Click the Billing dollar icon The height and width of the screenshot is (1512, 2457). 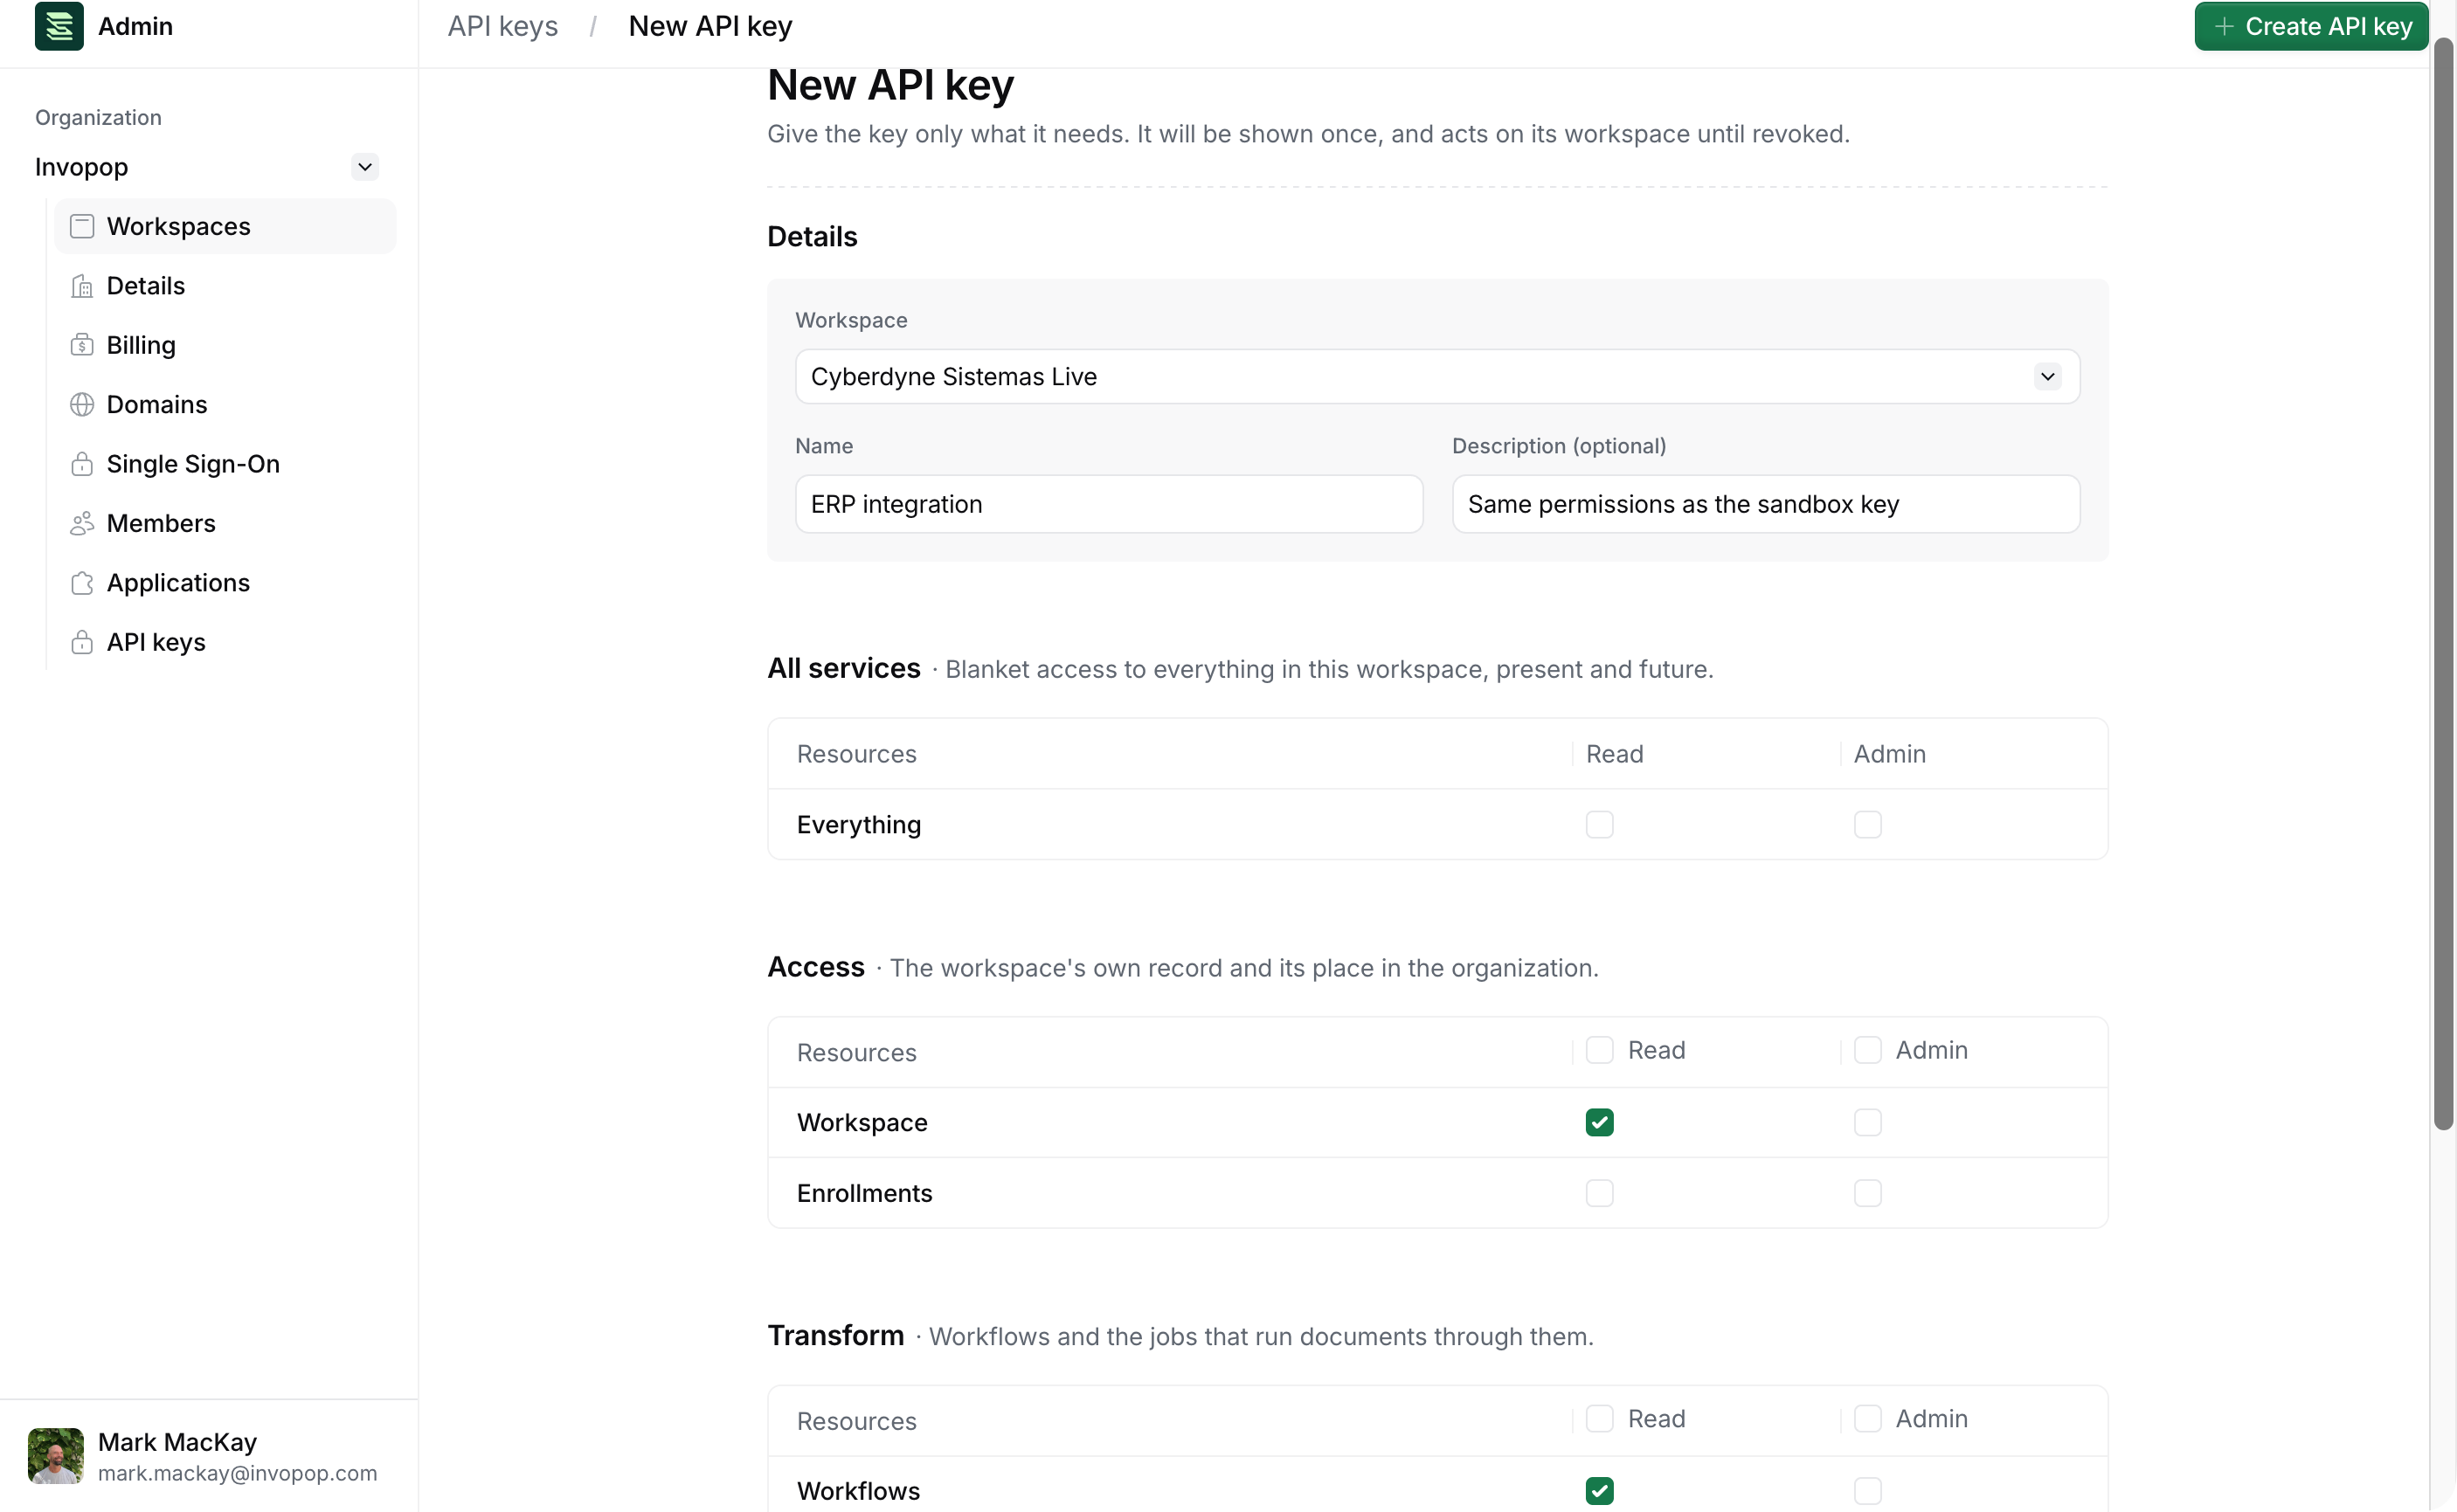[x=82, y=346]
